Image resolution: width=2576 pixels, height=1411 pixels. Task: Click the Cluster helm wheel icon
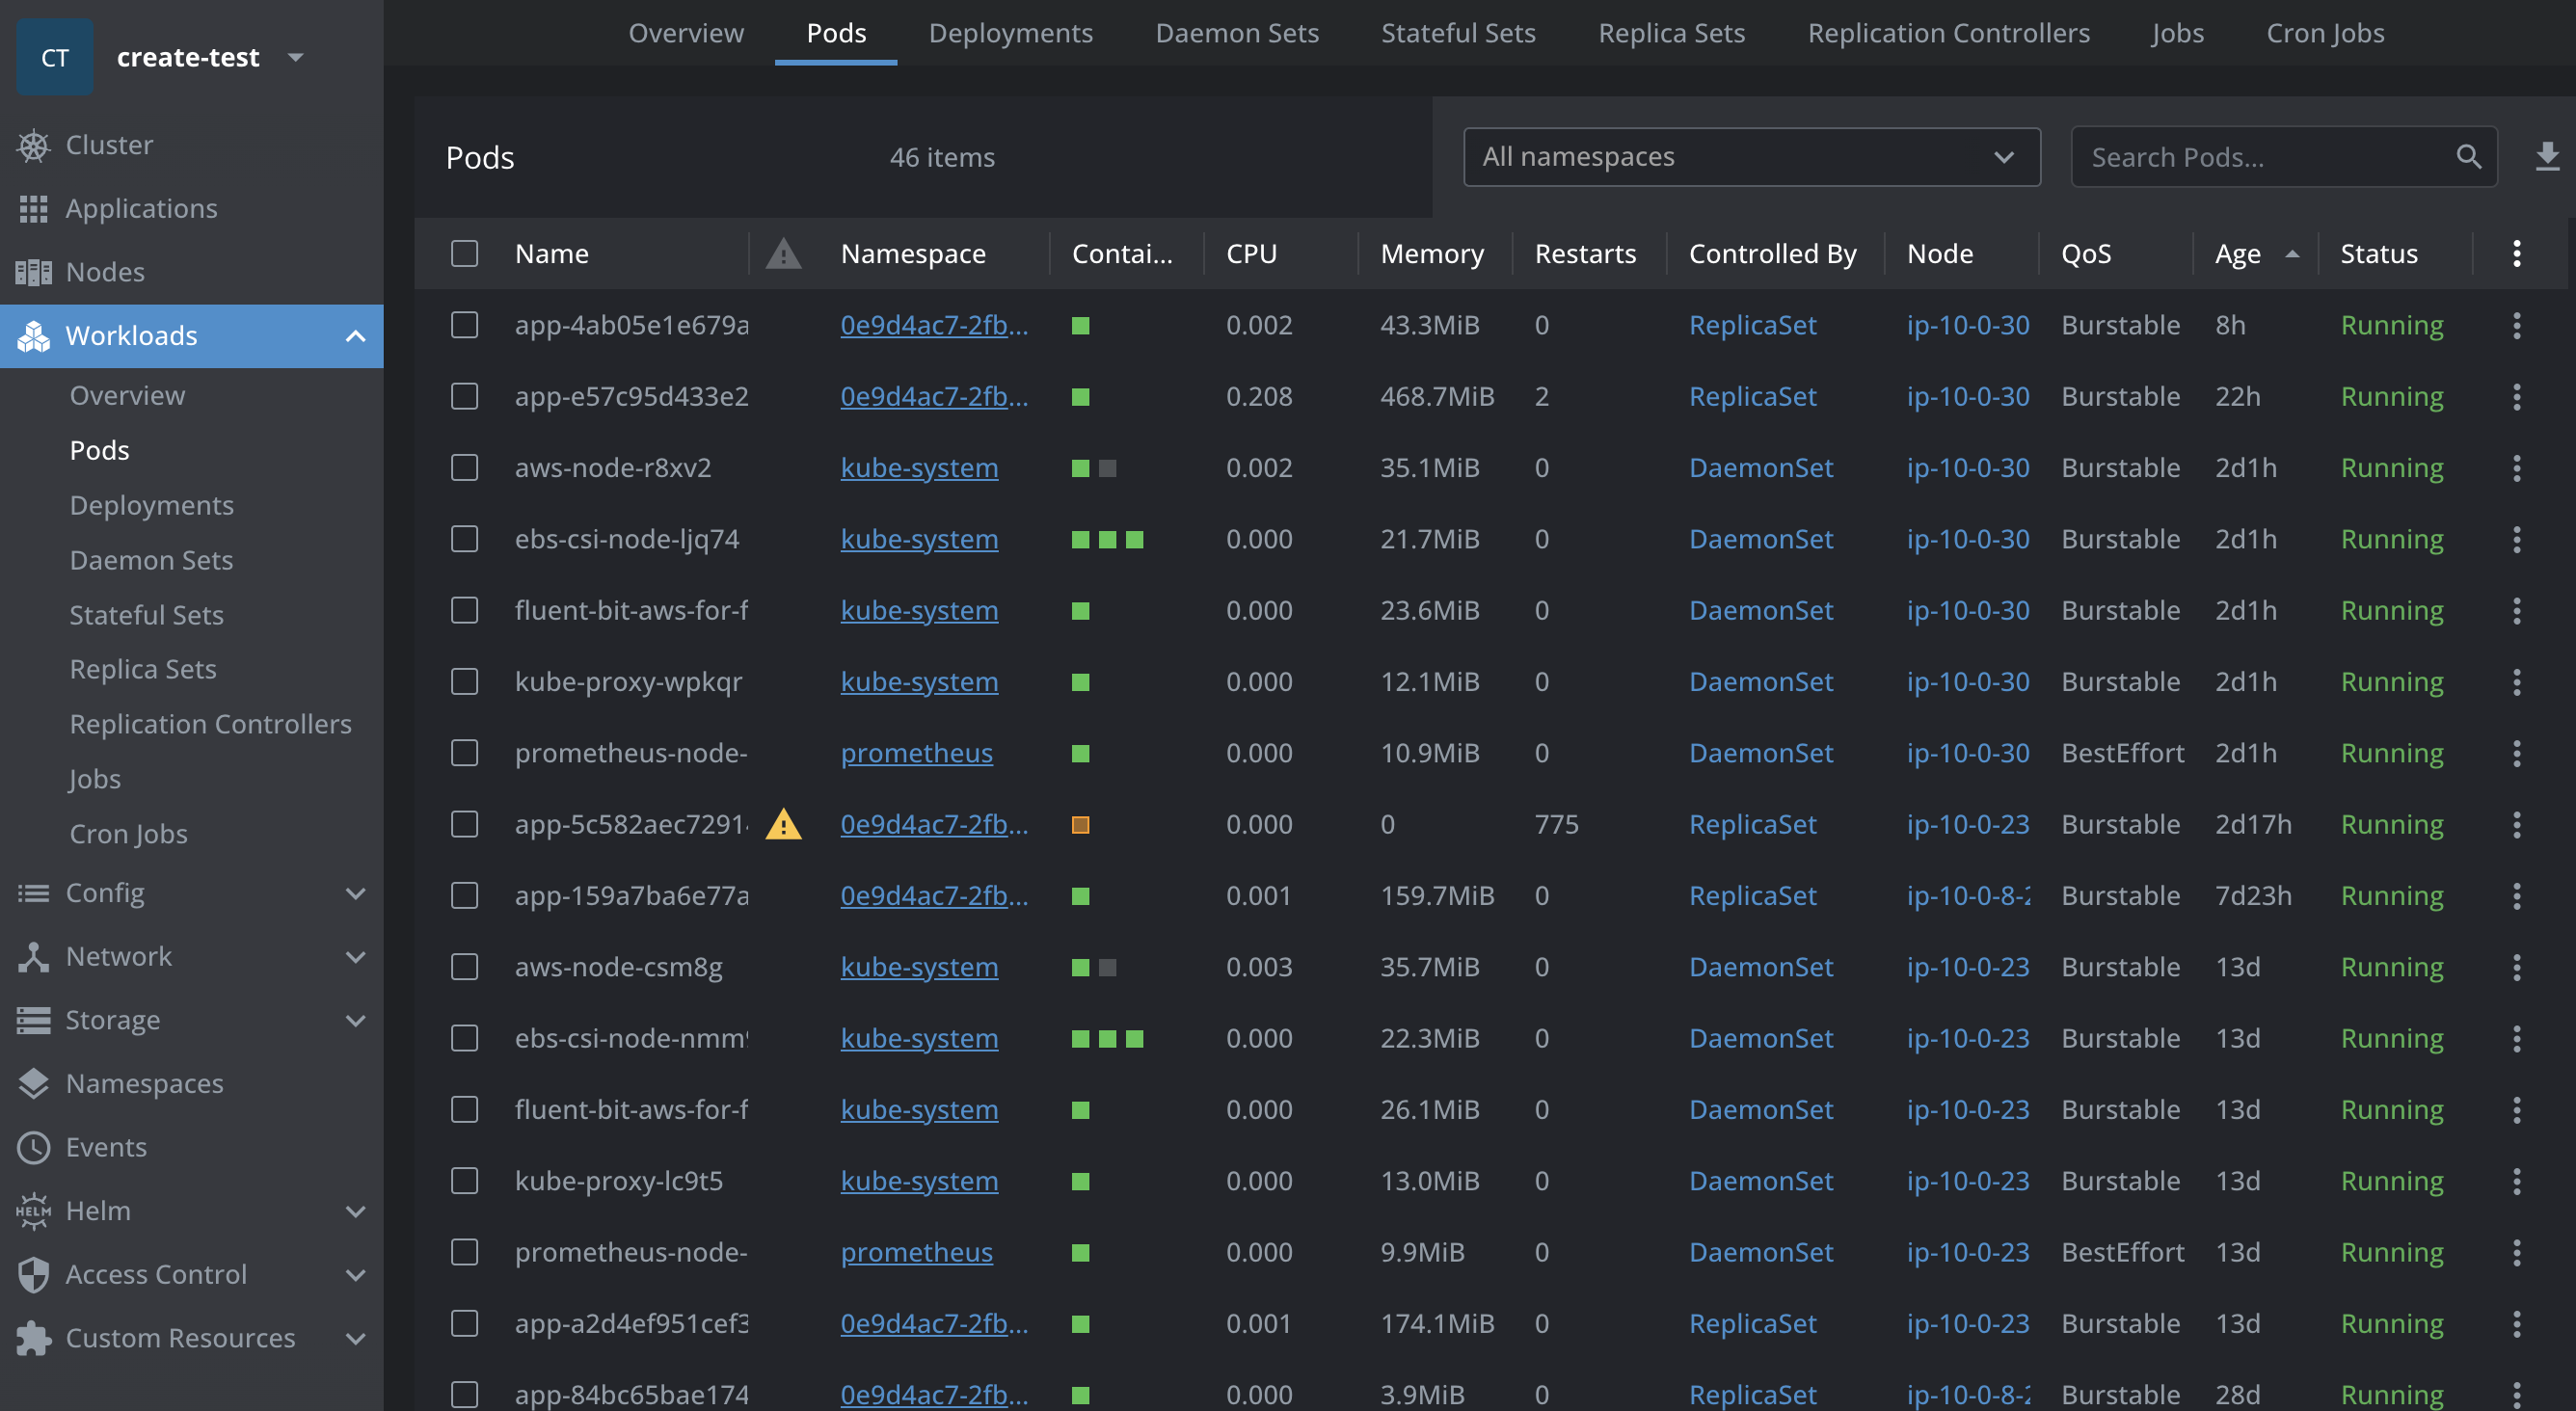(x=33, y=145)
